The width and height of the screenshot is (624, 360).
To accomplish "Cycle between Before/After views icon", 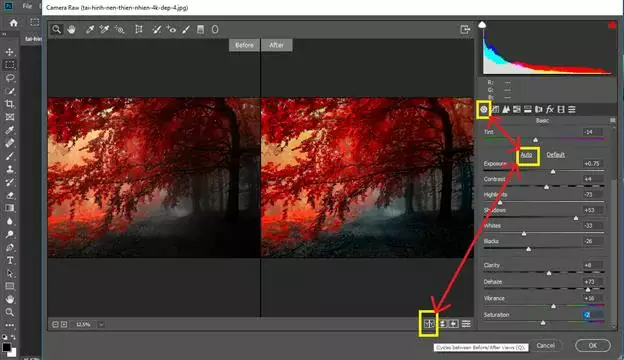I will tap(429, 324).
